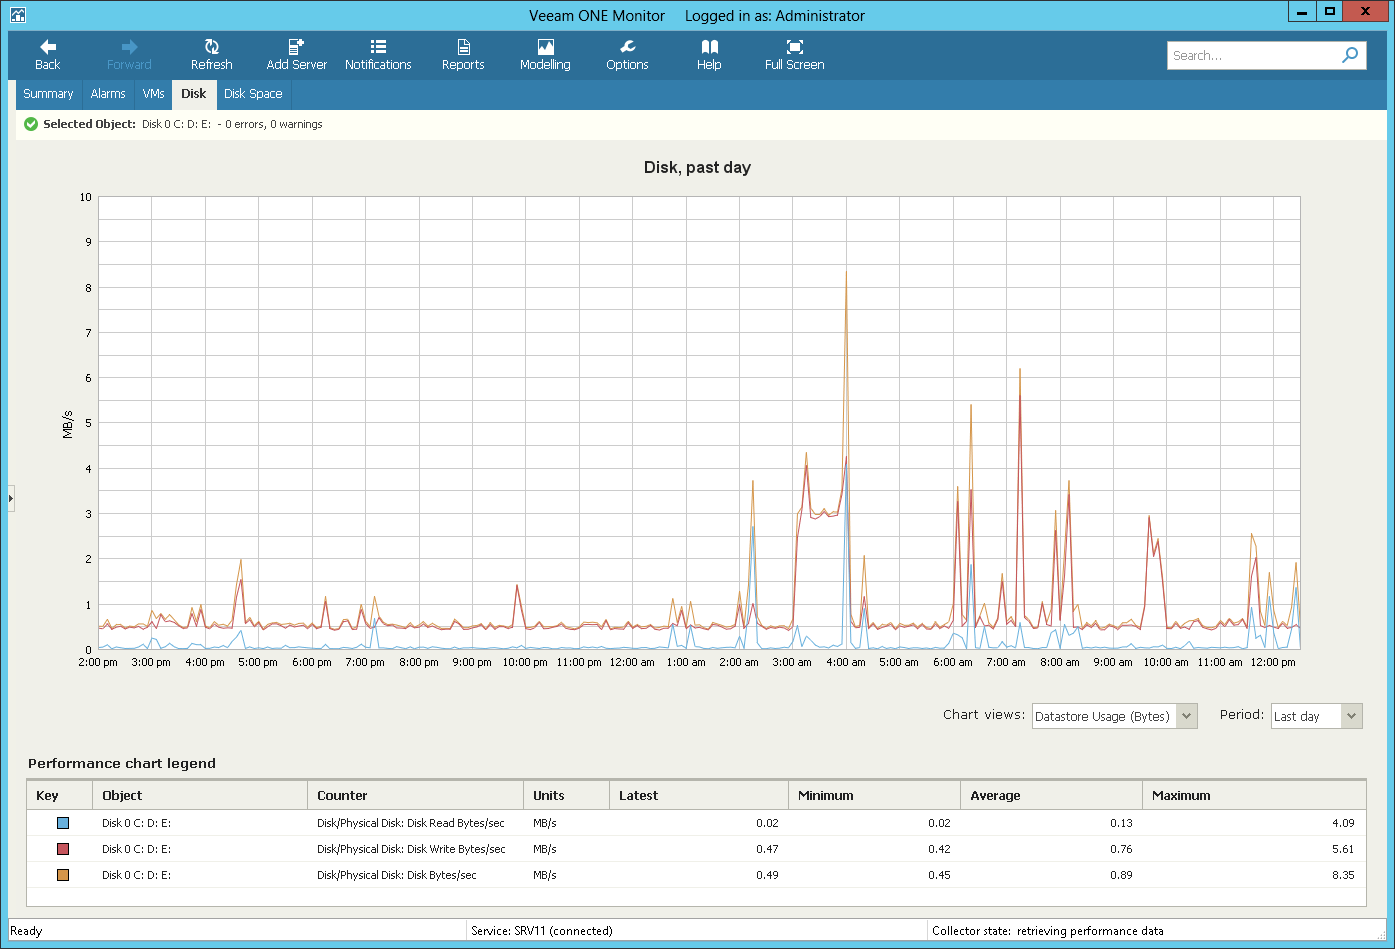Sort by the Key column header
1395x949 pixels.
[x=59, y=796]
